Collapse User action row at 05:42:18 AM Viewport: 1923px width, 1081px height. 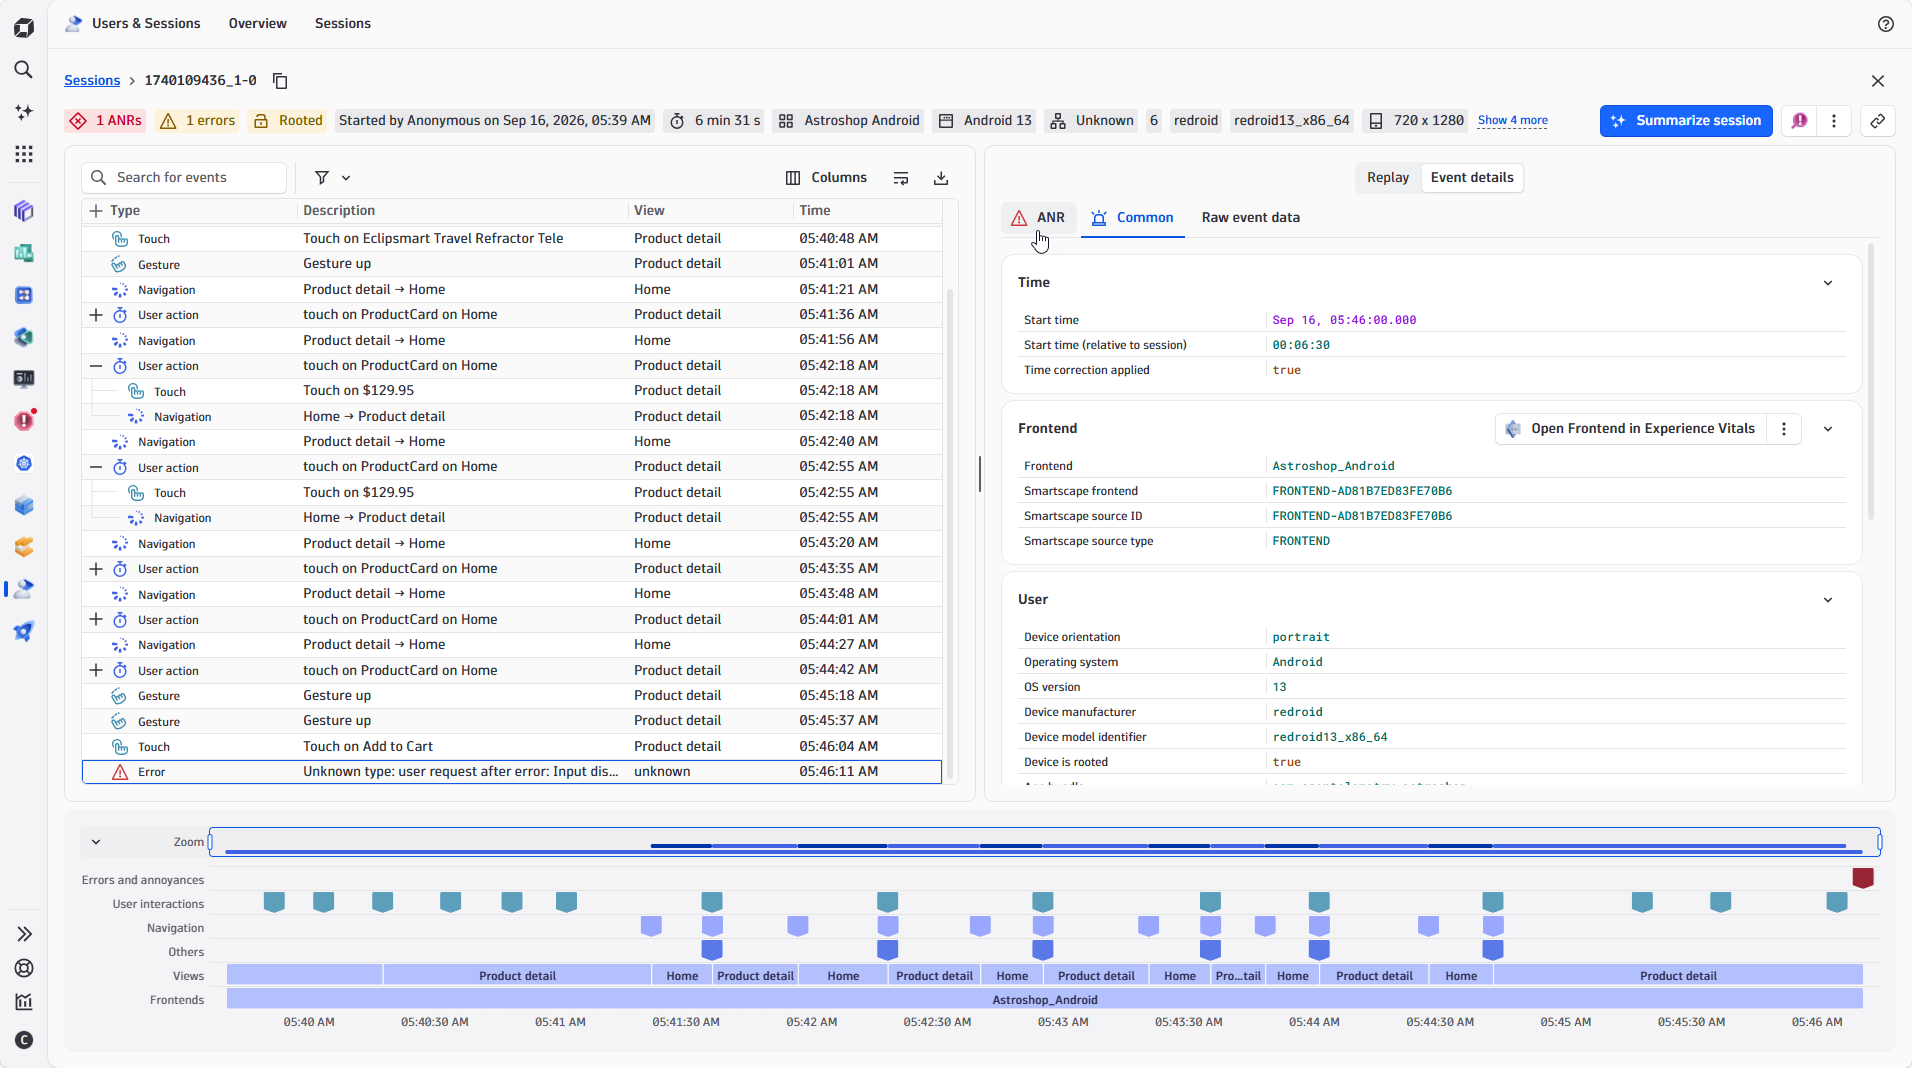96,367
